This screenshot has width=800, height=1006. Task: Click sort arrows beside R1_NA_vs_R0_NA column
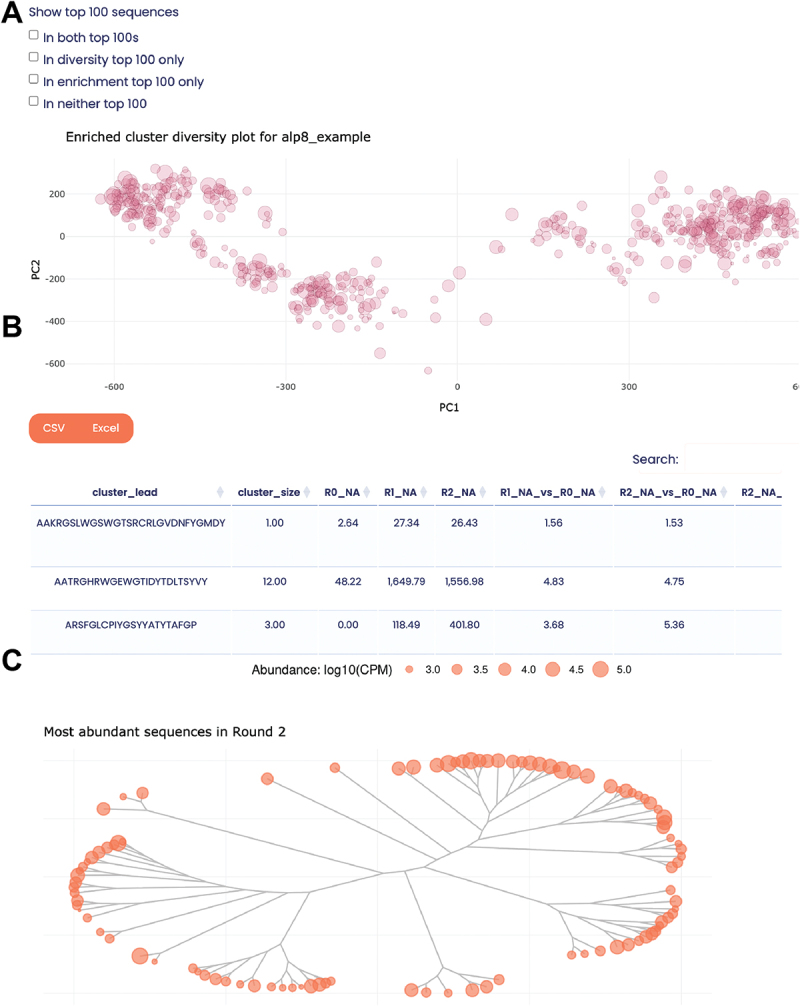coord(602,492)
